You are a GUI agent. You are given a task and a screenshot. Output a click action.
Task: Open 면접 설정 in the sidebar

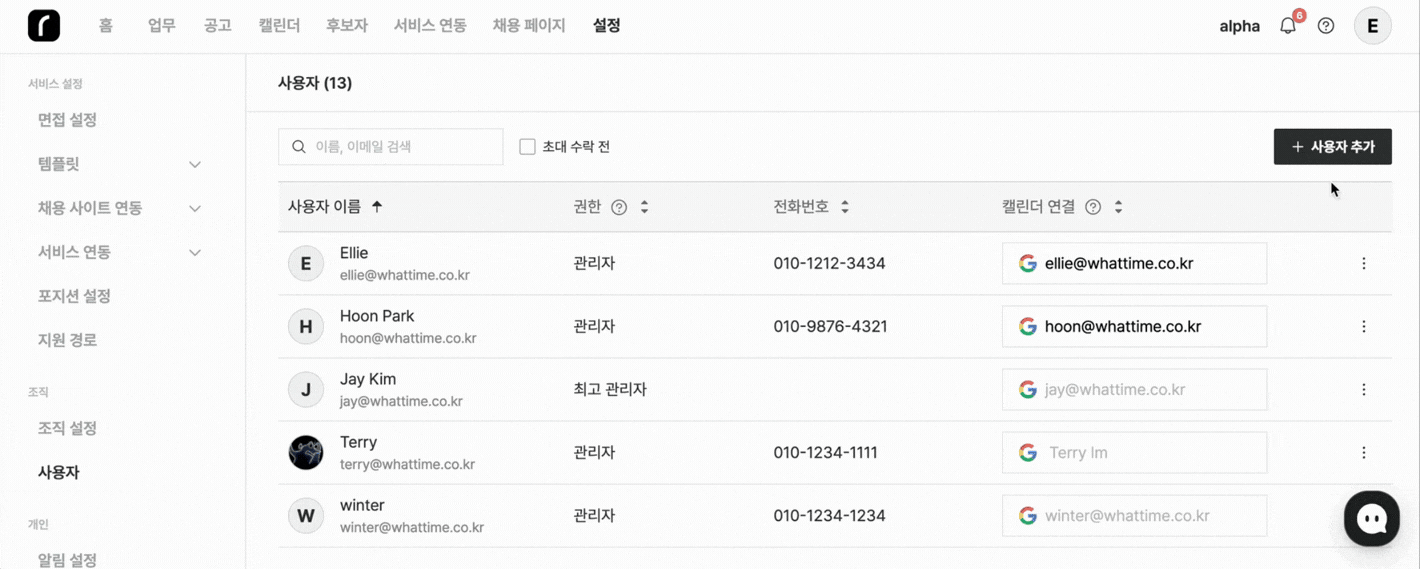pos(67,120)
